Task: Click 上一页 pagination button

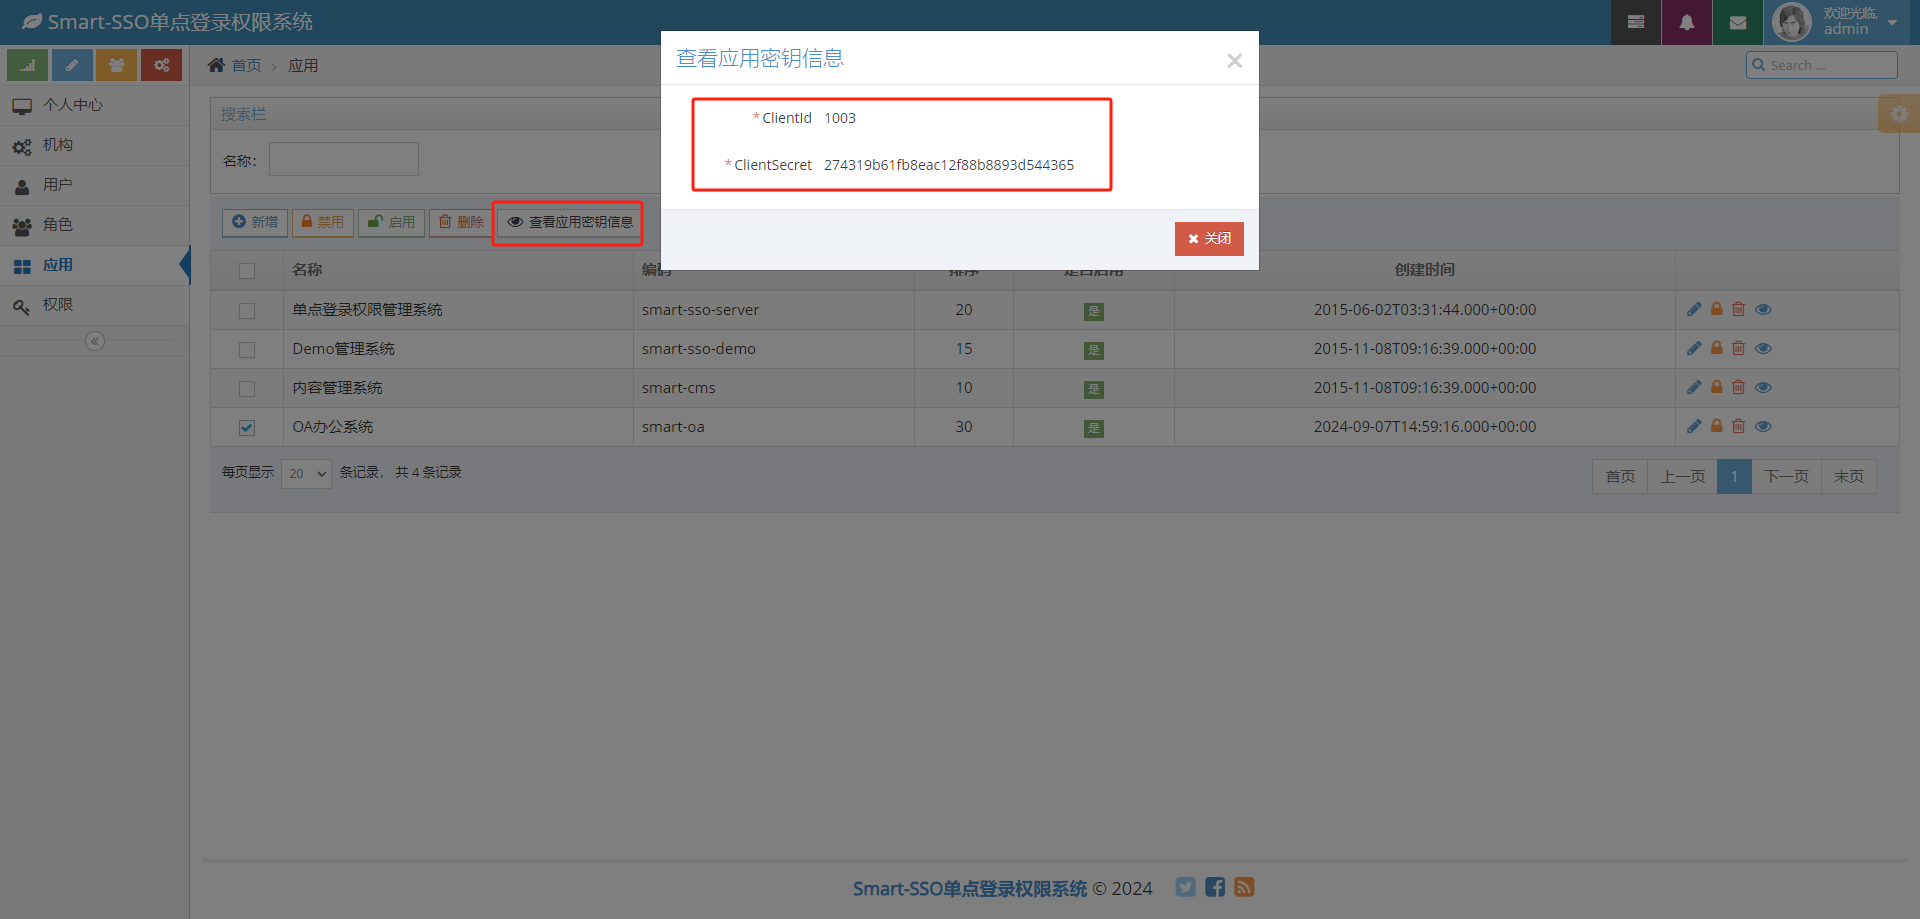Action: click(x=1683, y=477)
